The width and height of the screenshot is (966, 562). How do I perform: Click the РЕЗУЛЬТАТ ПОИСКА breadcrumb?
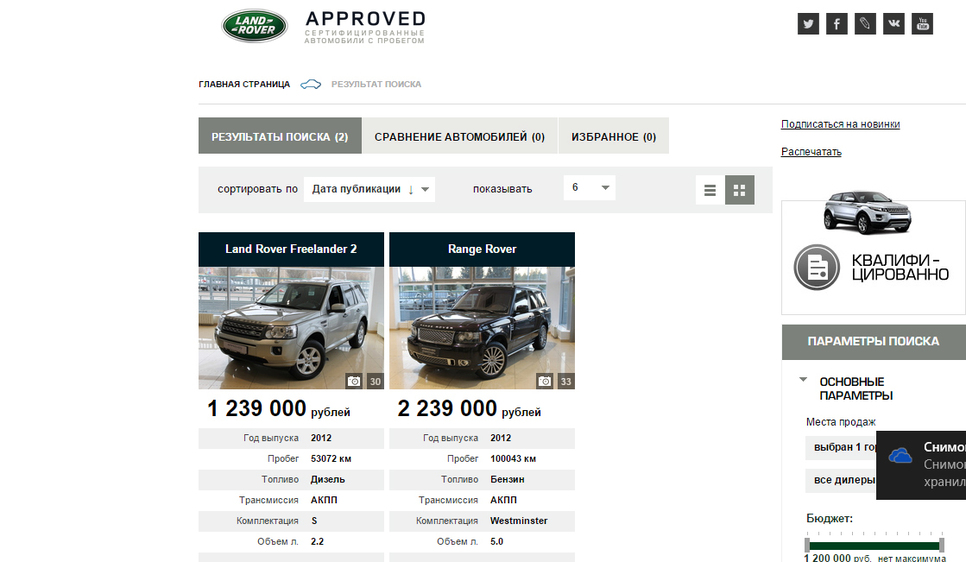coord(376,84)
